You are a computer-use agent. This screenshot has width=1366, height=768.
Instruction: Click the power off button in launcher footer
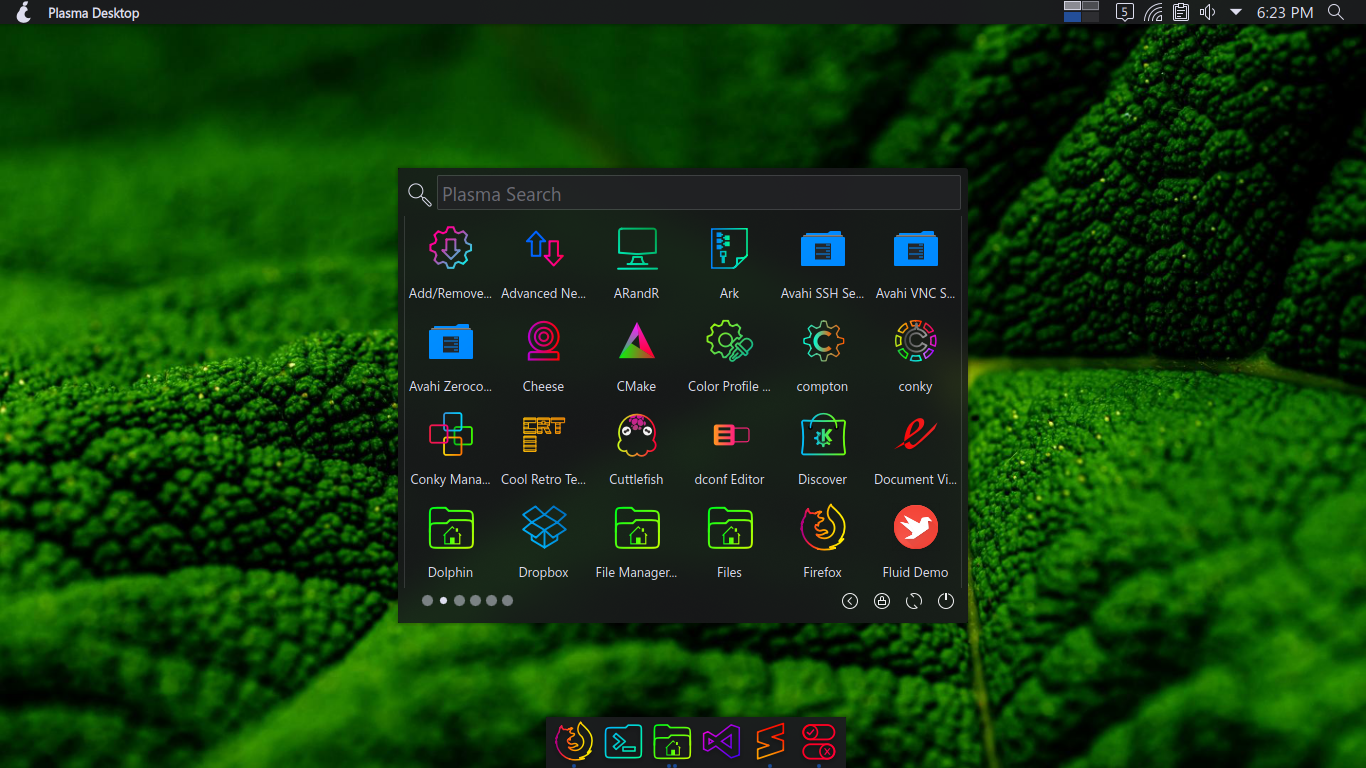946,601
